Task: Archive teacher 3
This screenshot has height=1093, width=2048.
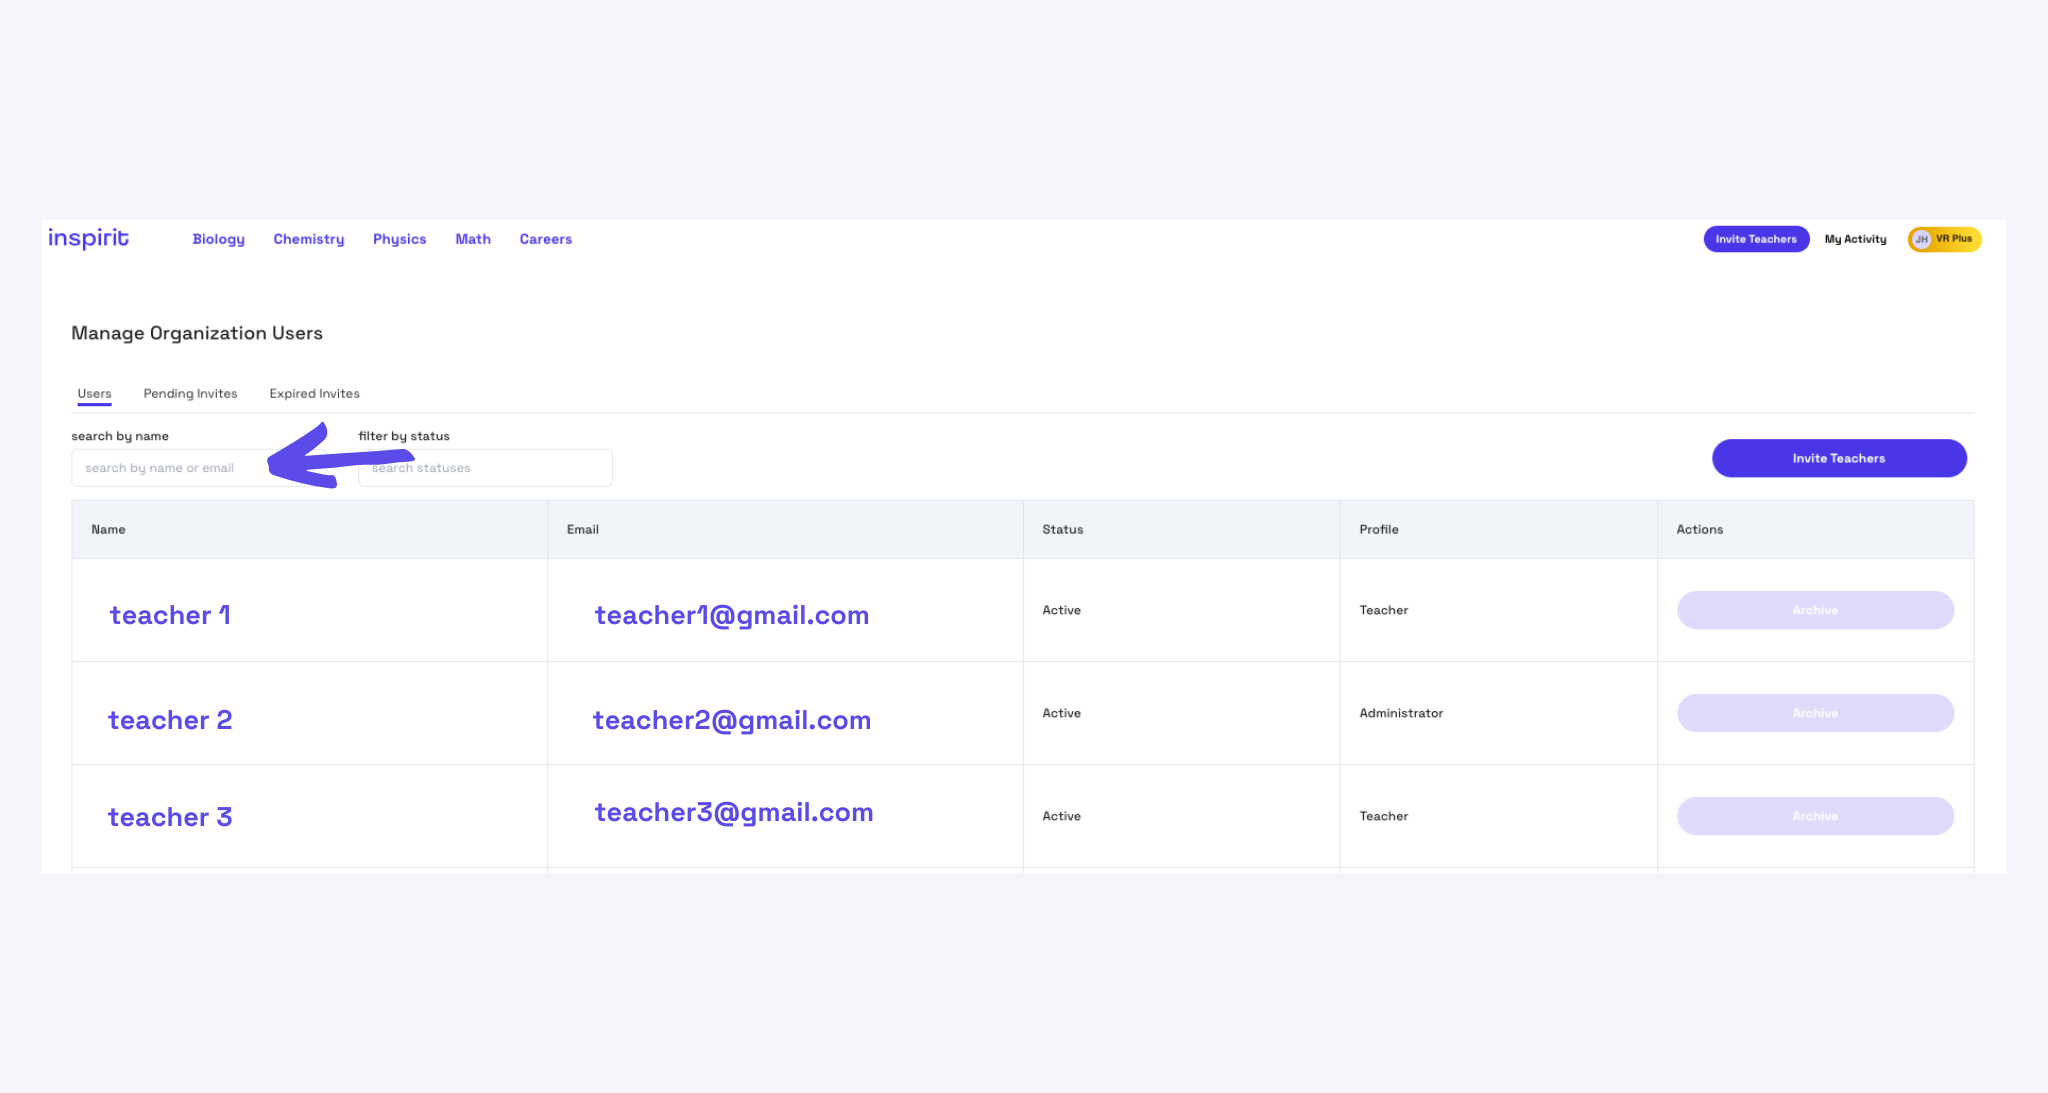Action: point(1815,816)
